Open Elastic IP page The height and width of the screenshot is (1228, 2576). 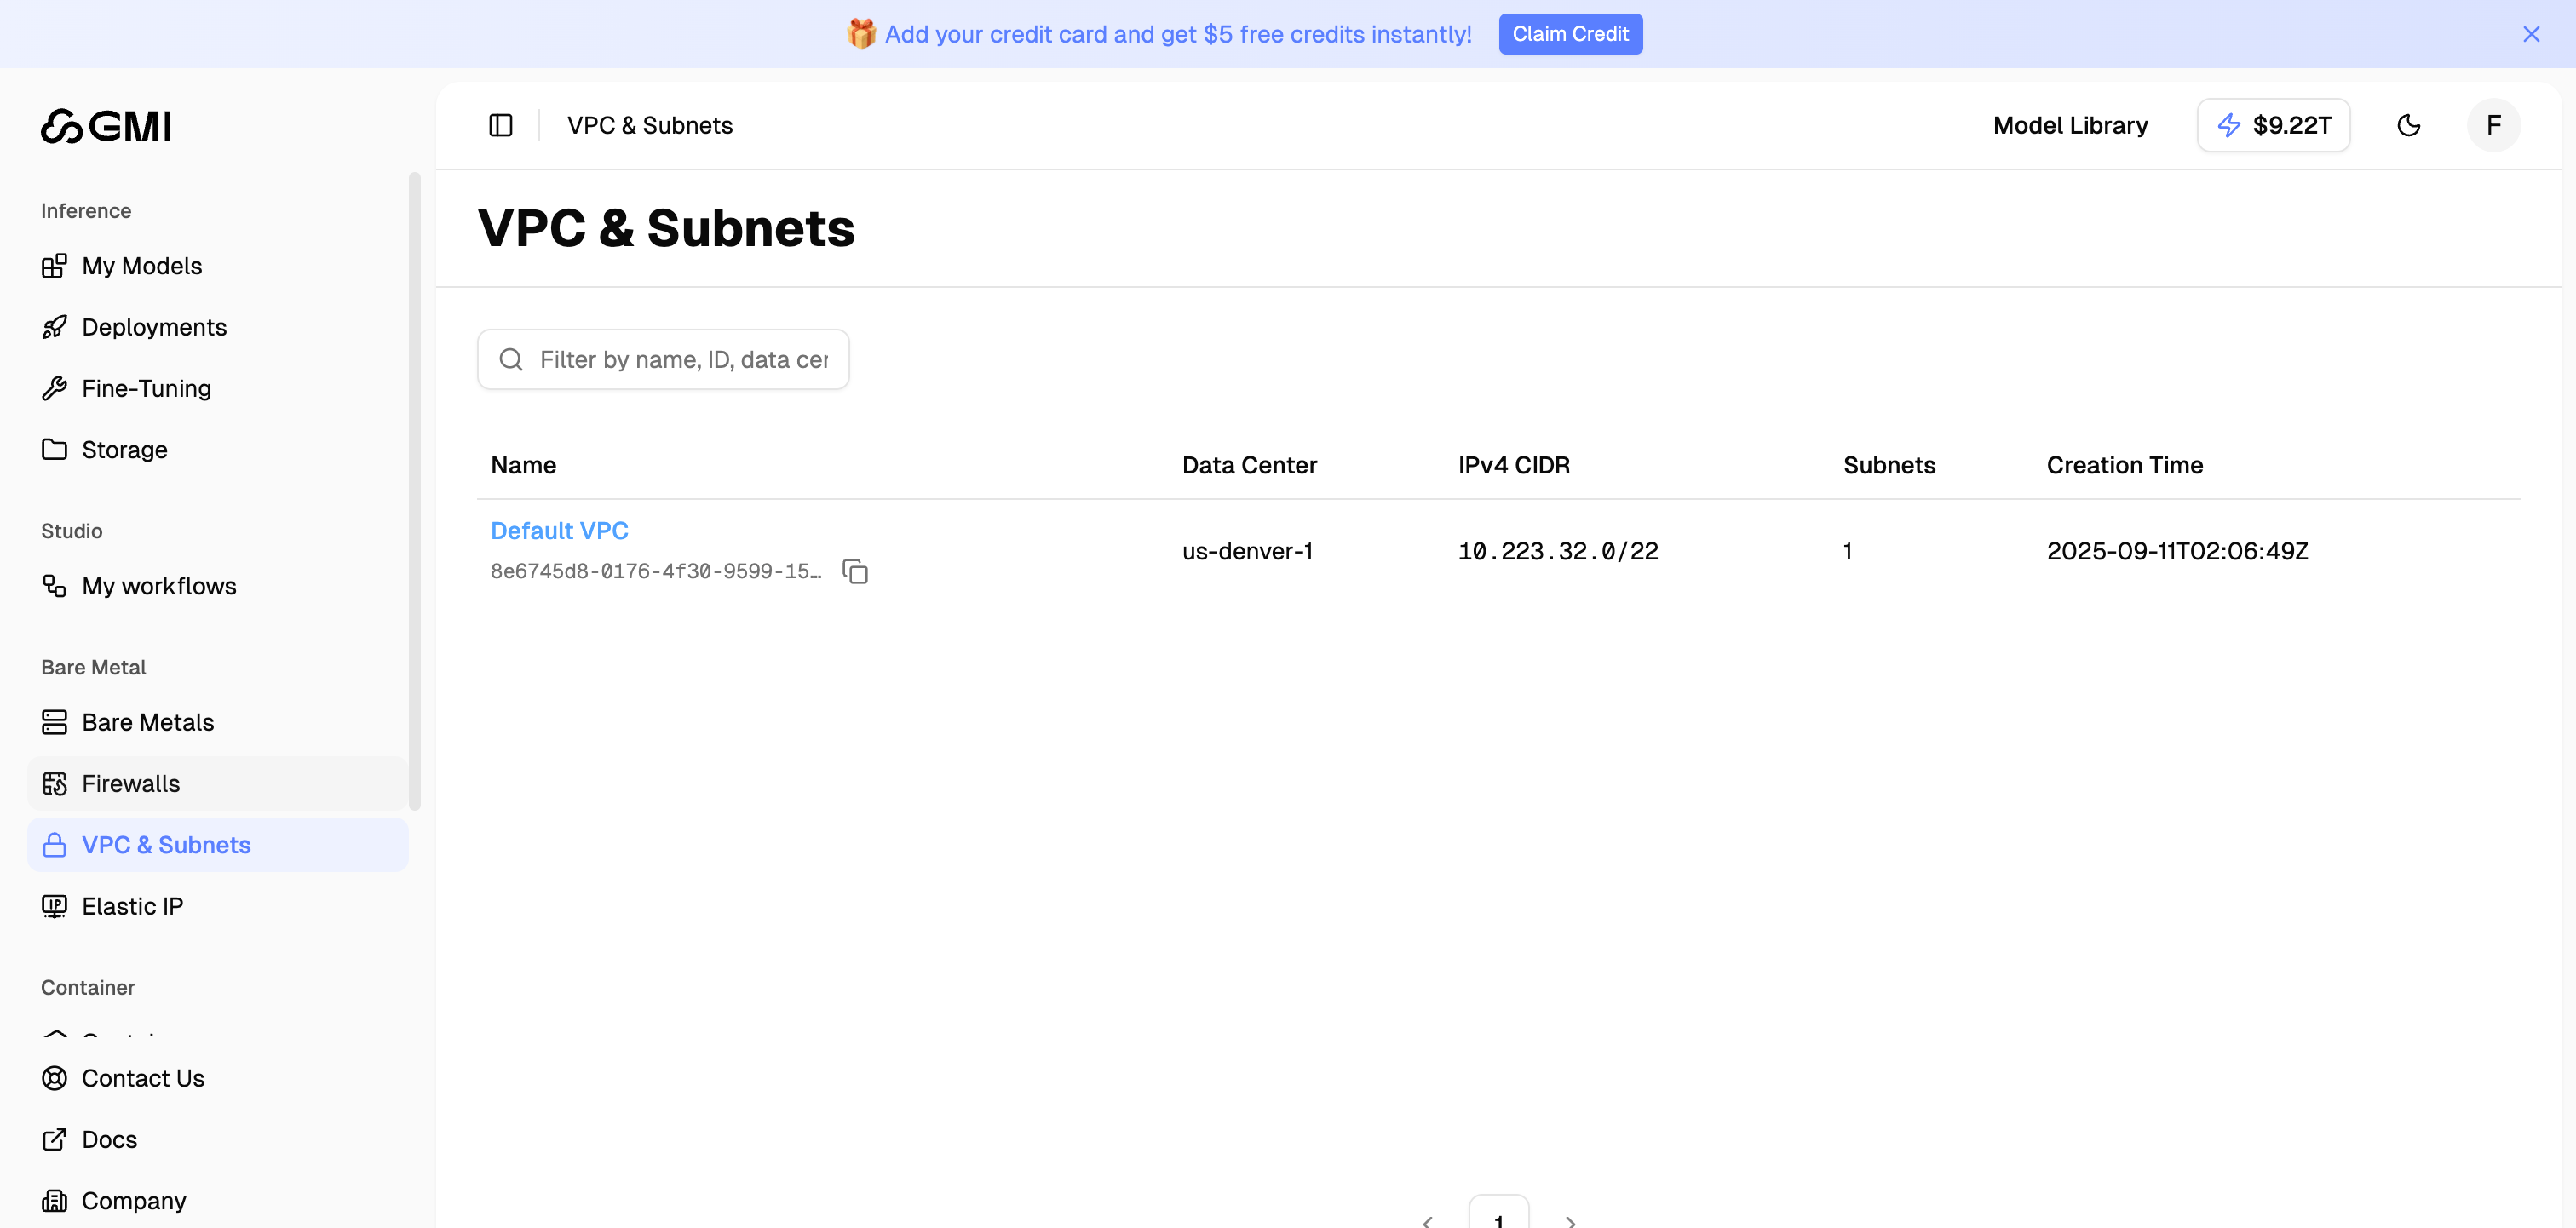point(132,906)
